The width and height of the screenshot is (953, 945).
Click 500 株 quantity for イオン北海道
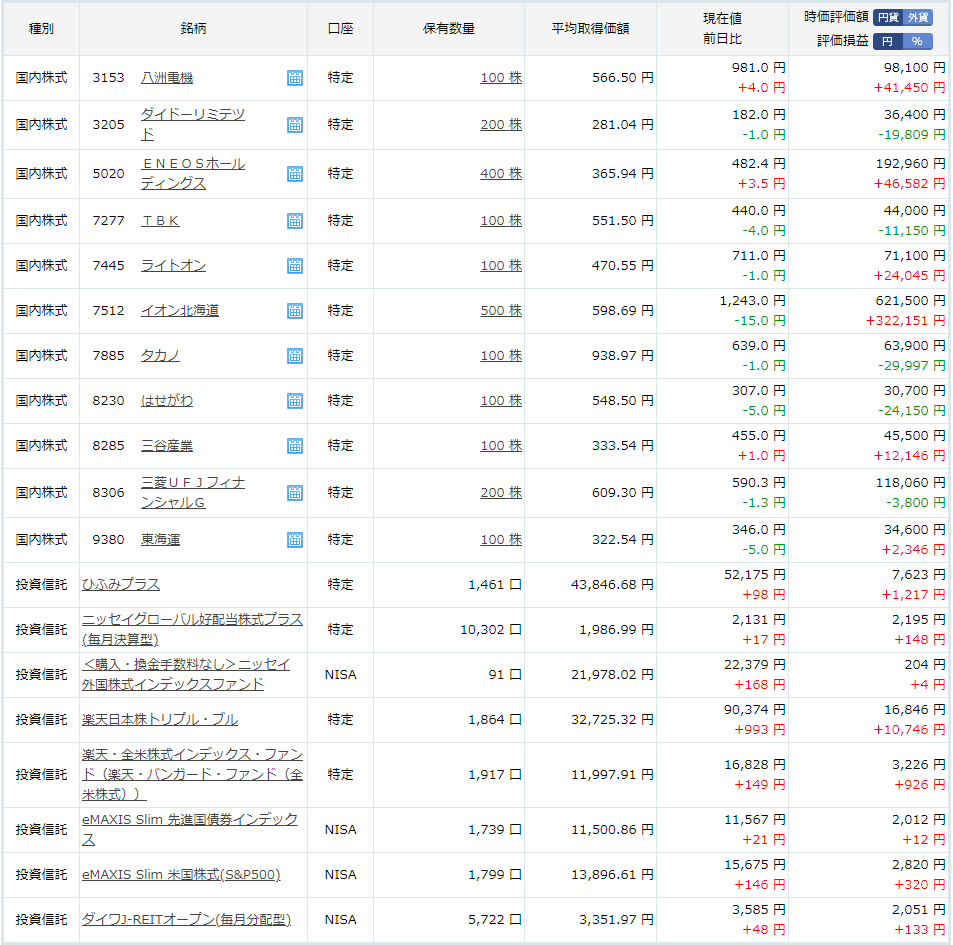tap(501, 311)
